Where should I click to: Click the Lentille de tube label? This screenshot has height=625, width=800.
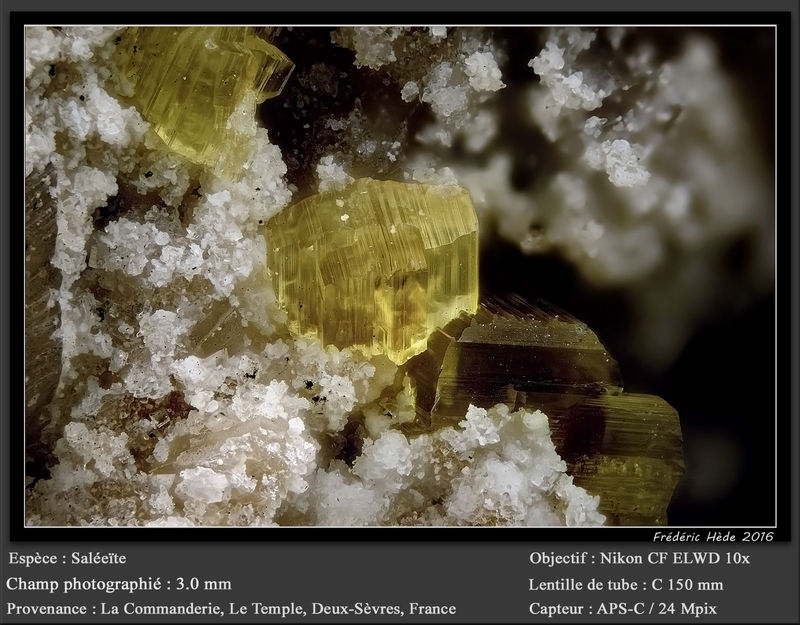[583, 585]
